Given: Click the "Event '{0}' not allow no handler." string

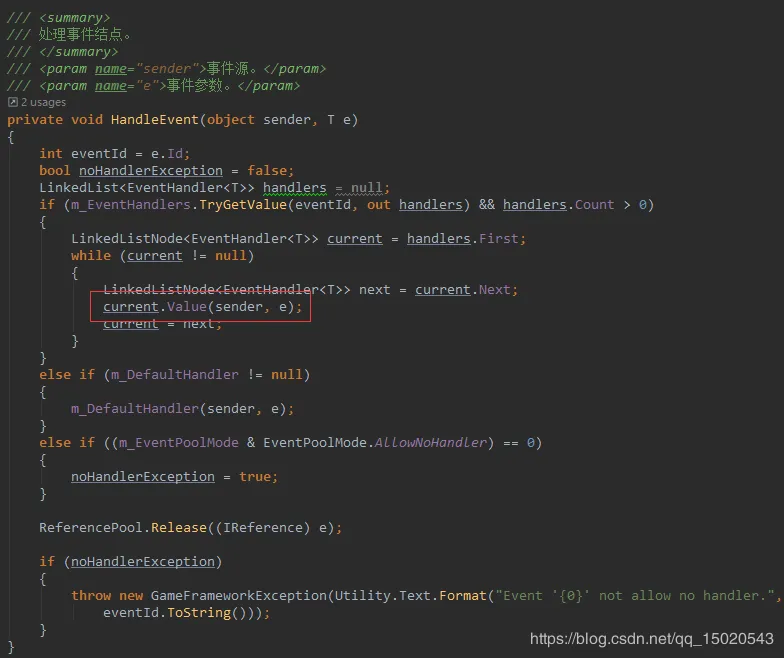Looking at the screenshot, I should pyautogui.click(x=634, y=596).
